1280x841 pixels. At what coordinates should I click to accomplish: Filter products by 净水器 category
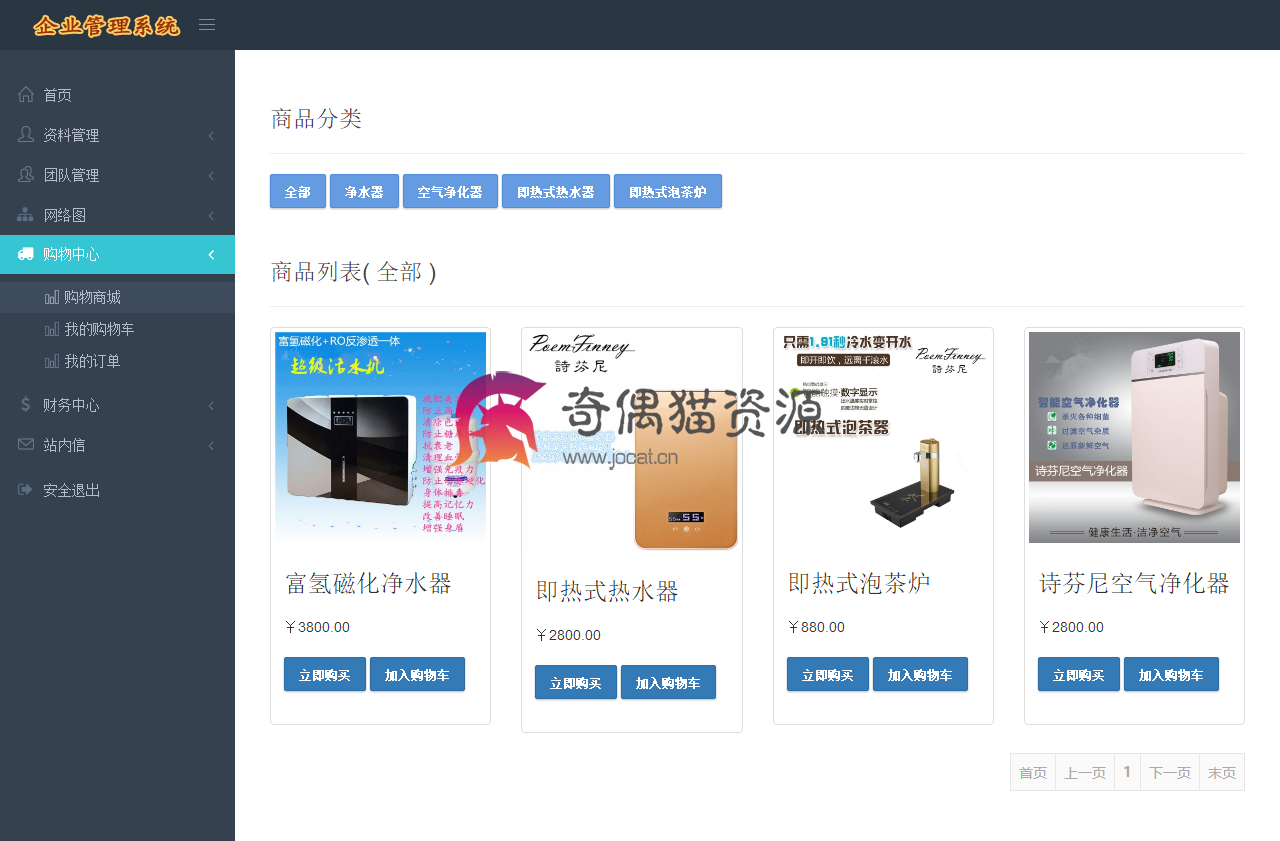pos(364,191)
